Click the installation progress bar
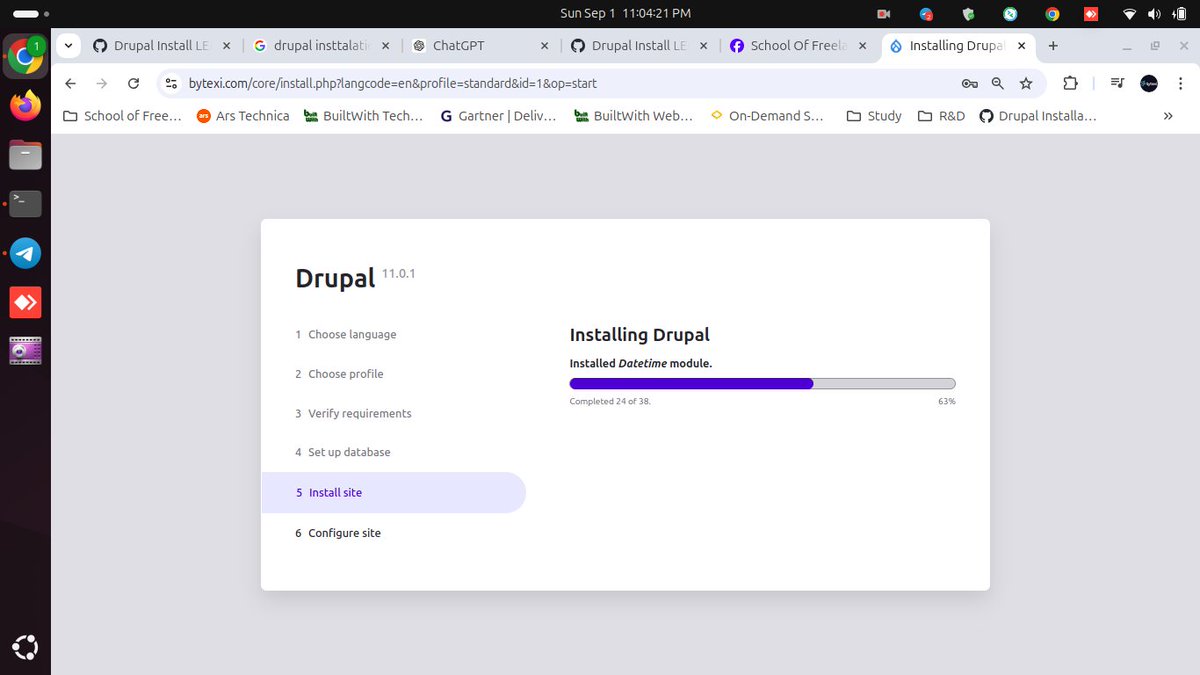The height and width of the screenshot is (675, 1200). click(x=762, y=383)
